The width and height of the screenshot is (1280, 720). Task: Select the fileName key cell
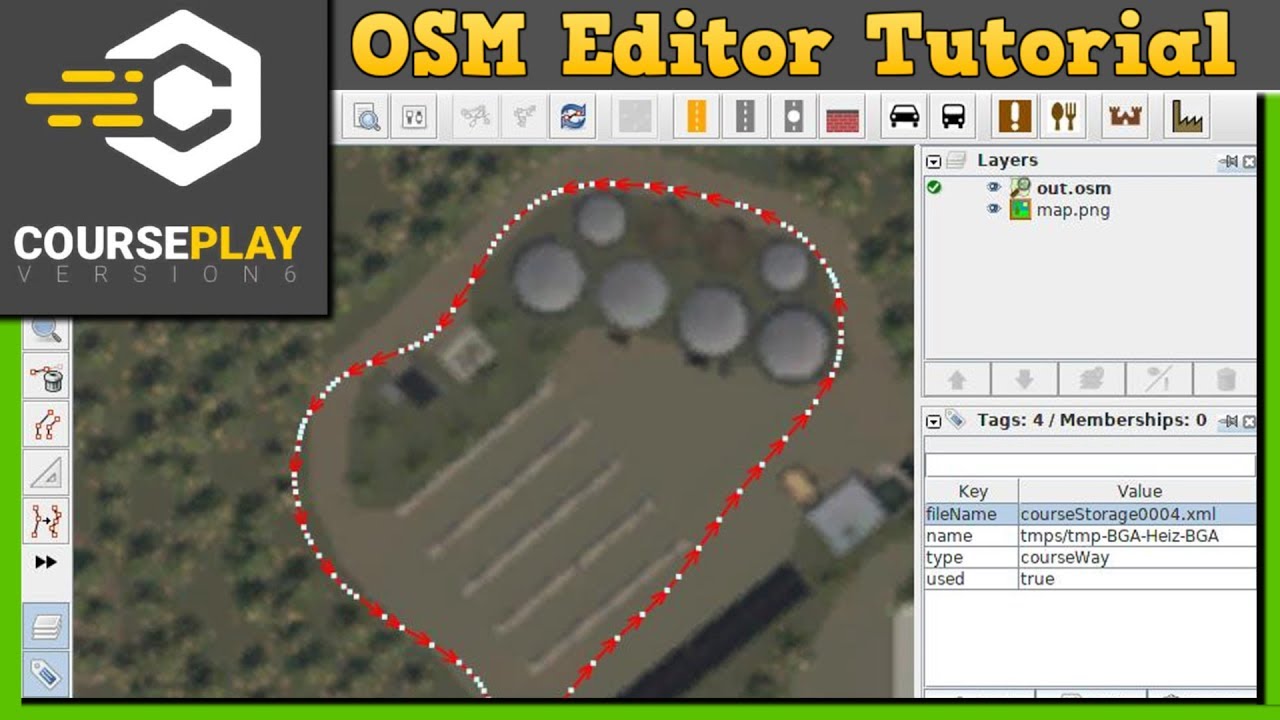tap(971, 514)
